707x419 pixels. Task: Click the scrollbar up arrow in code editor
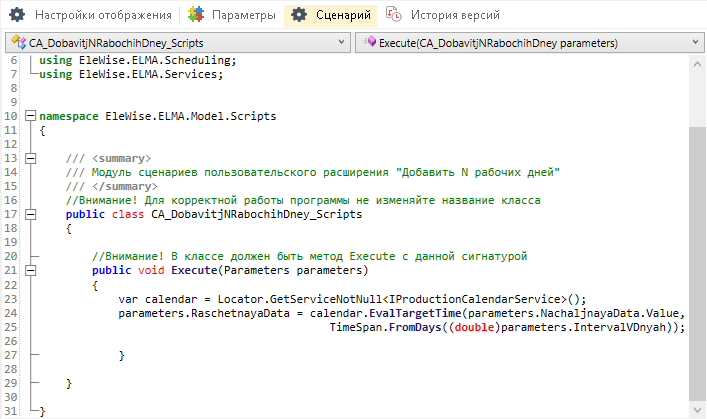(x=697, y=62)
